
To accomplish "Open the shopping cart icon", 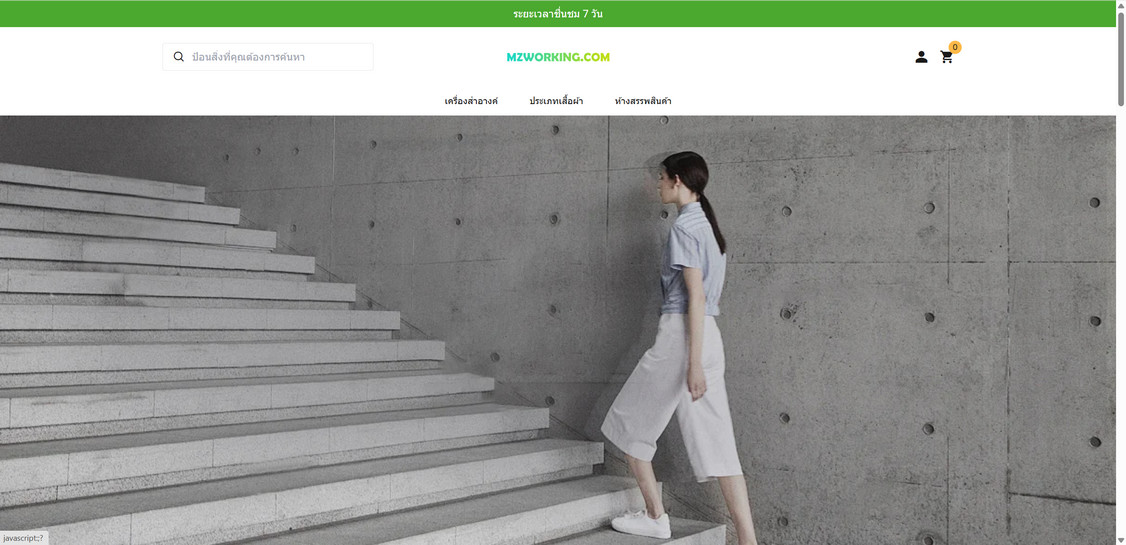I will 946,57.
